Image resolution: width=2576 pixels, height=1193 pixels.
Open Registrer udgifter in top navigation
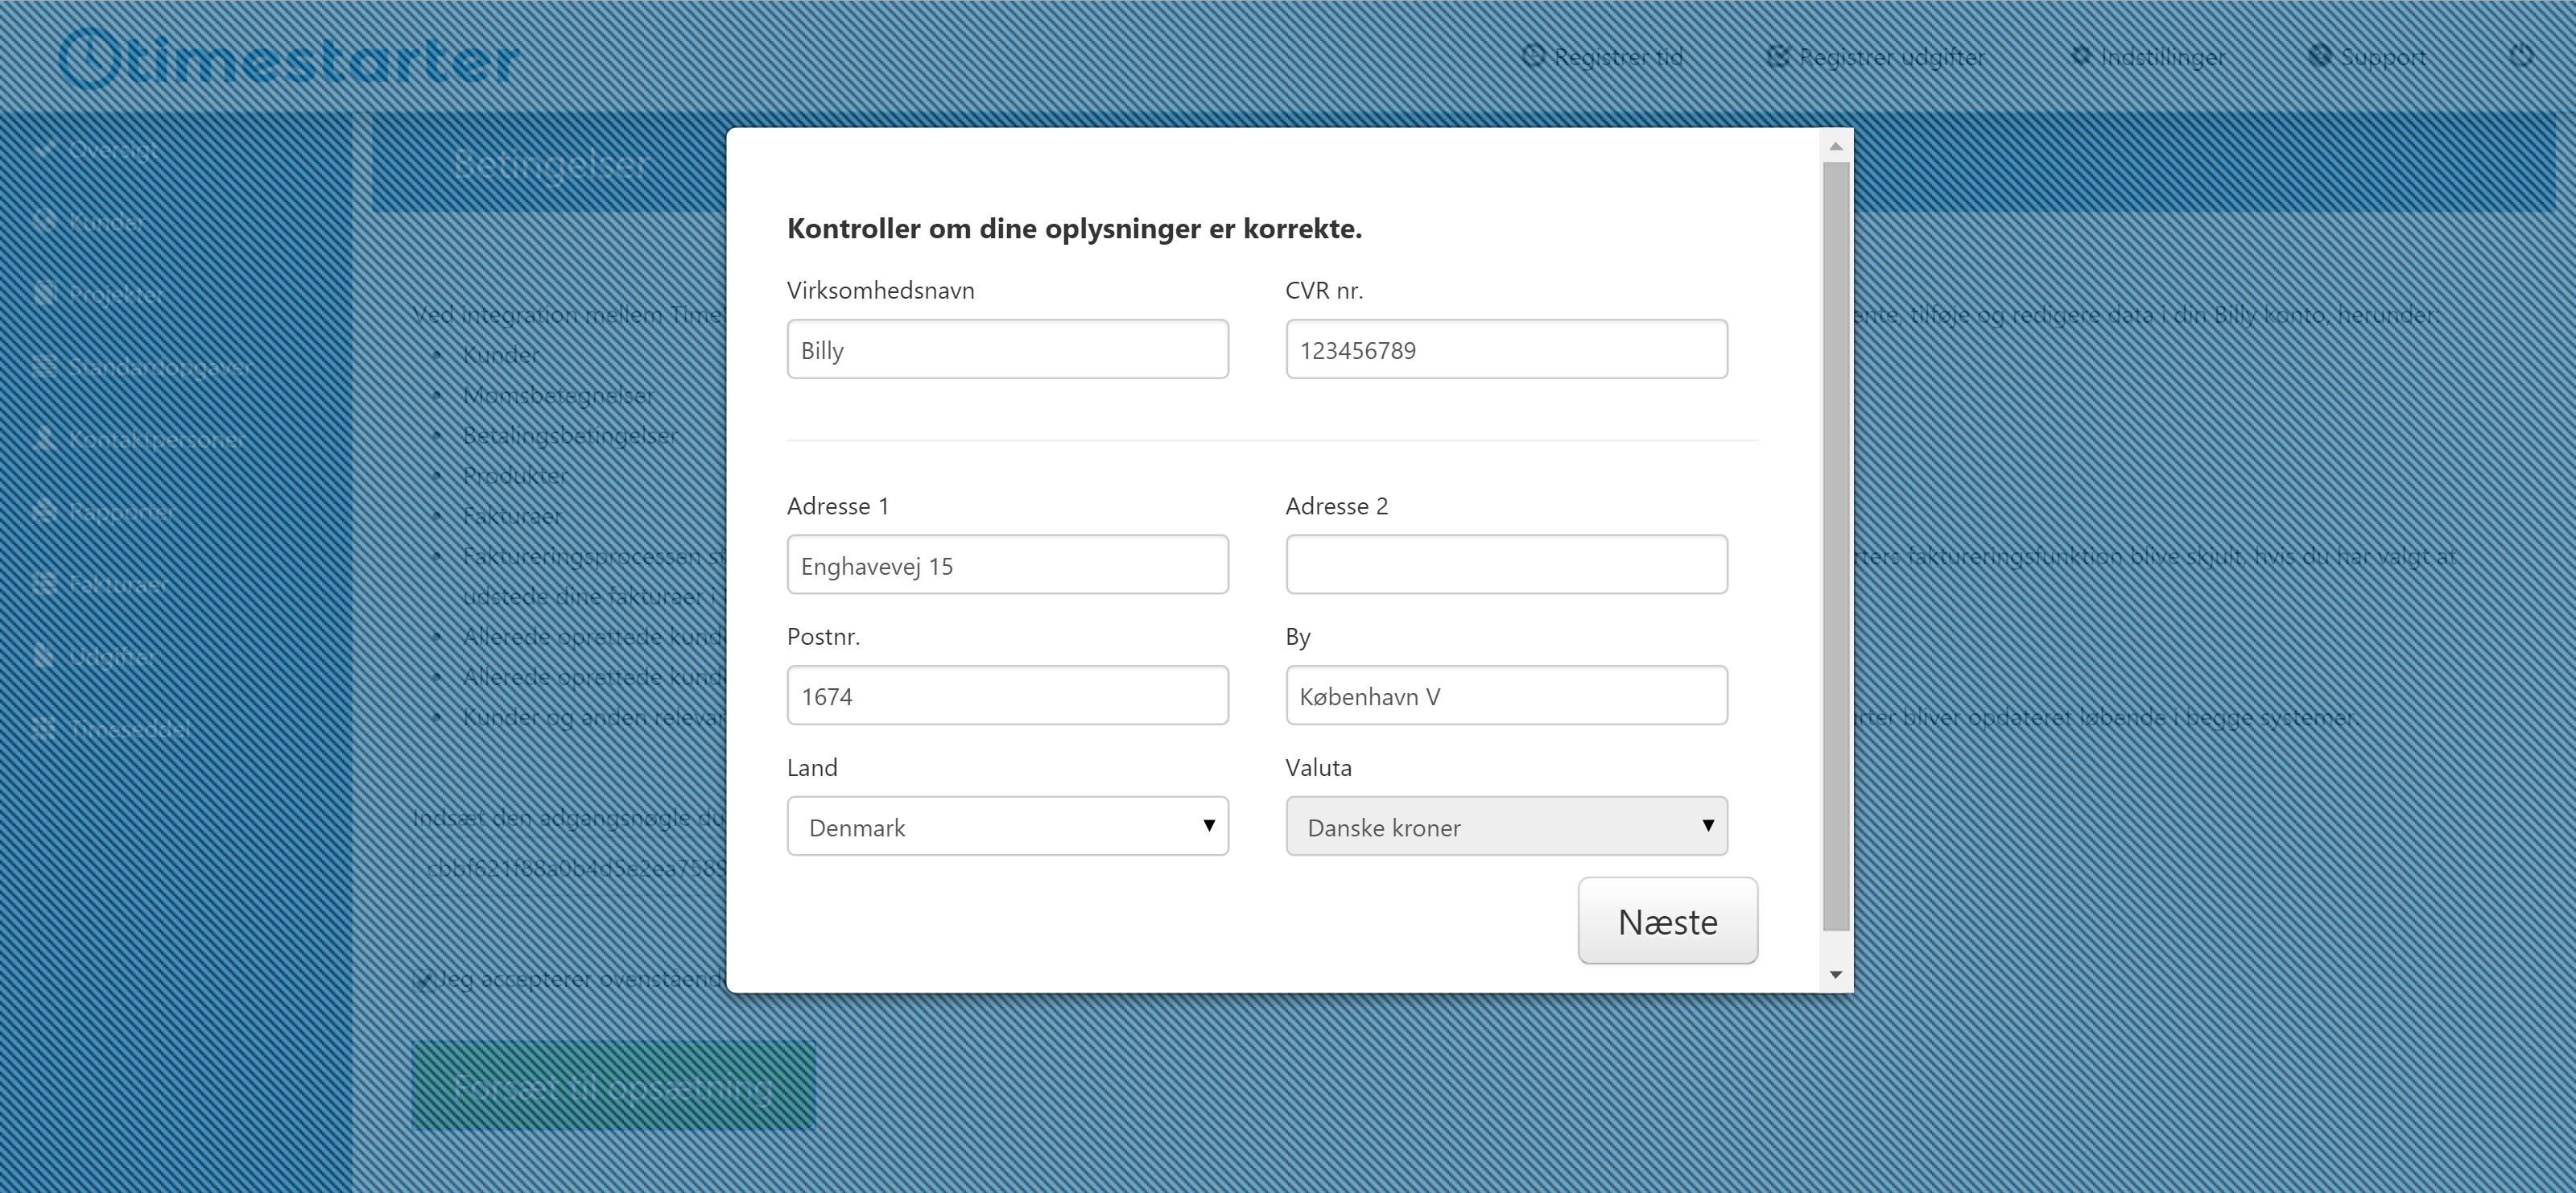tap(1876, 57)
